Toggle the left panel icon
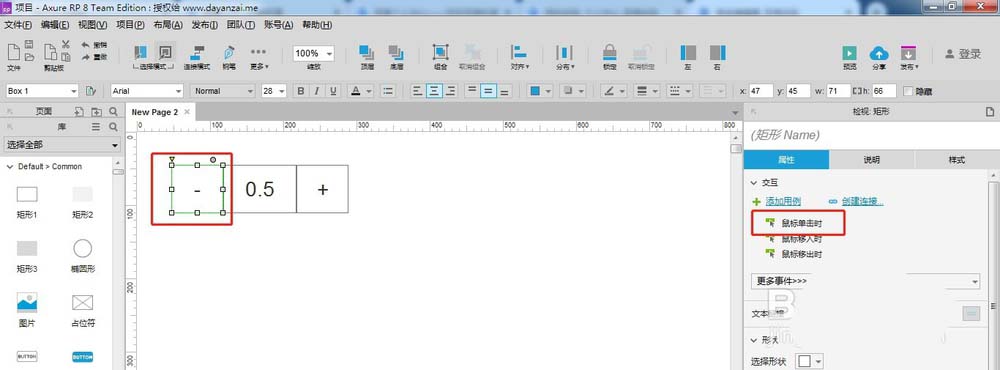This screenshot has width=1000, height=370. point(688,52)
